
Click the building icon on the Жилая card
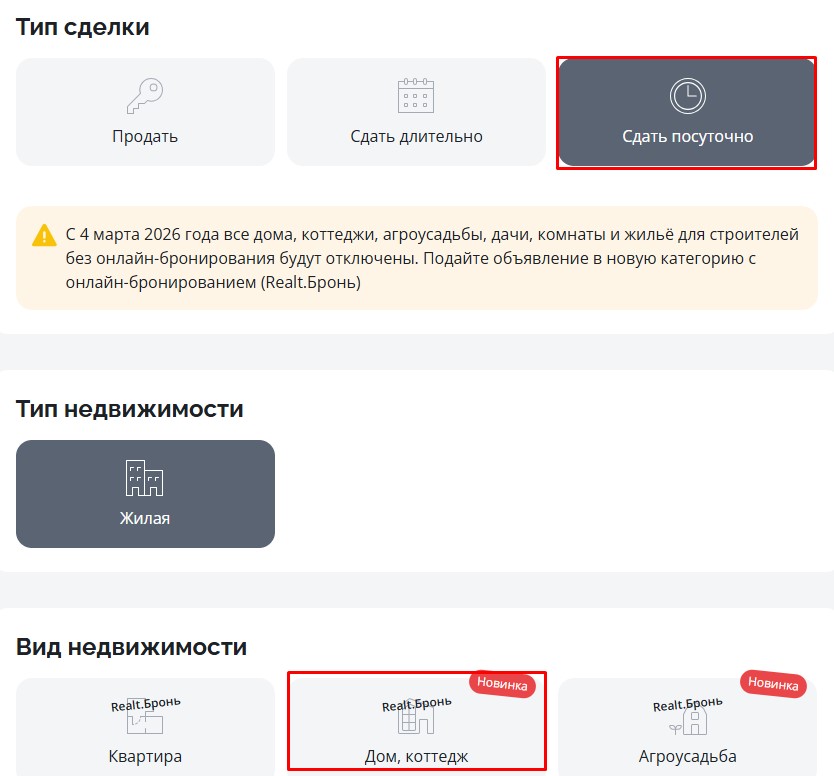(144, 479)
